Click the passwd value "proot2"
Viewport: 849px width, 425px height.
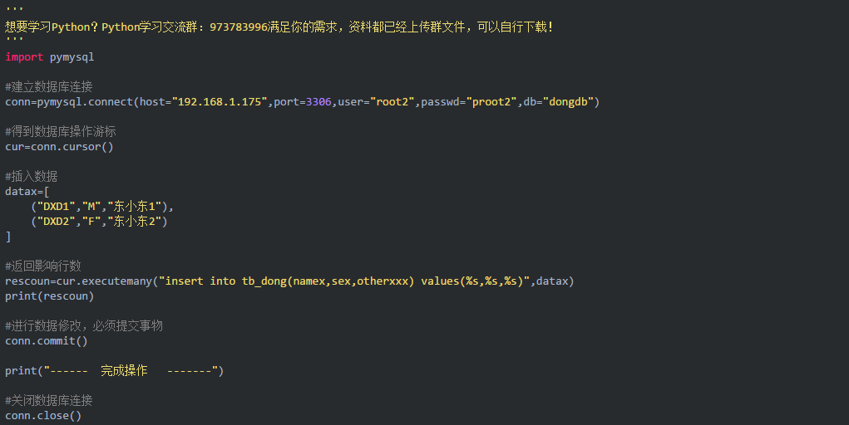coord(491,102)
